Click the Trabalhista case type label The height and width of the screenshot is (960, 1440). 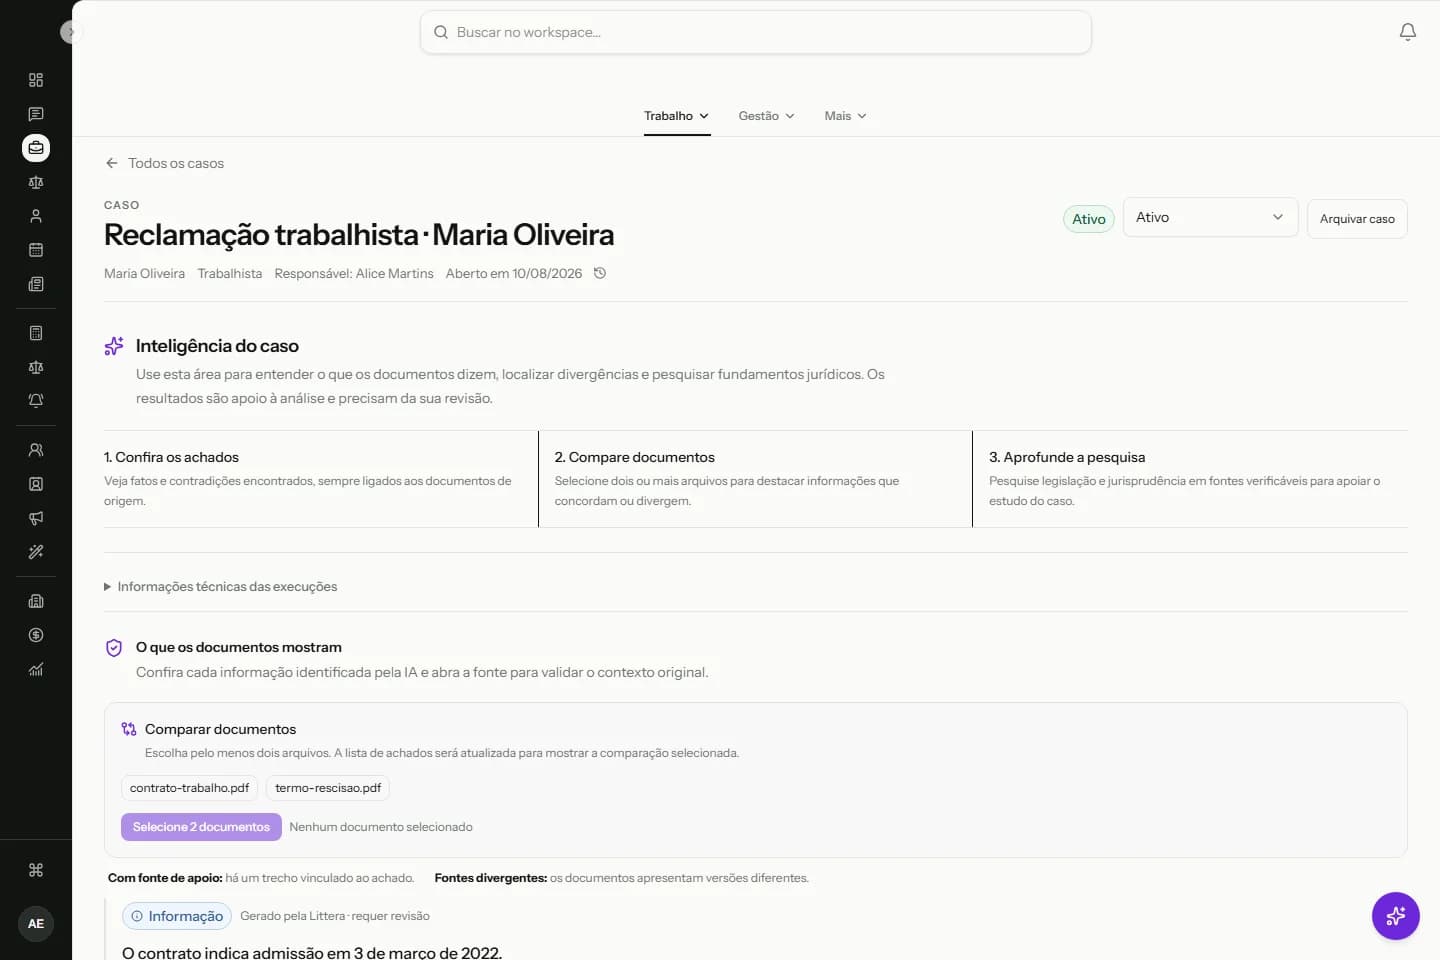point(229,273)
